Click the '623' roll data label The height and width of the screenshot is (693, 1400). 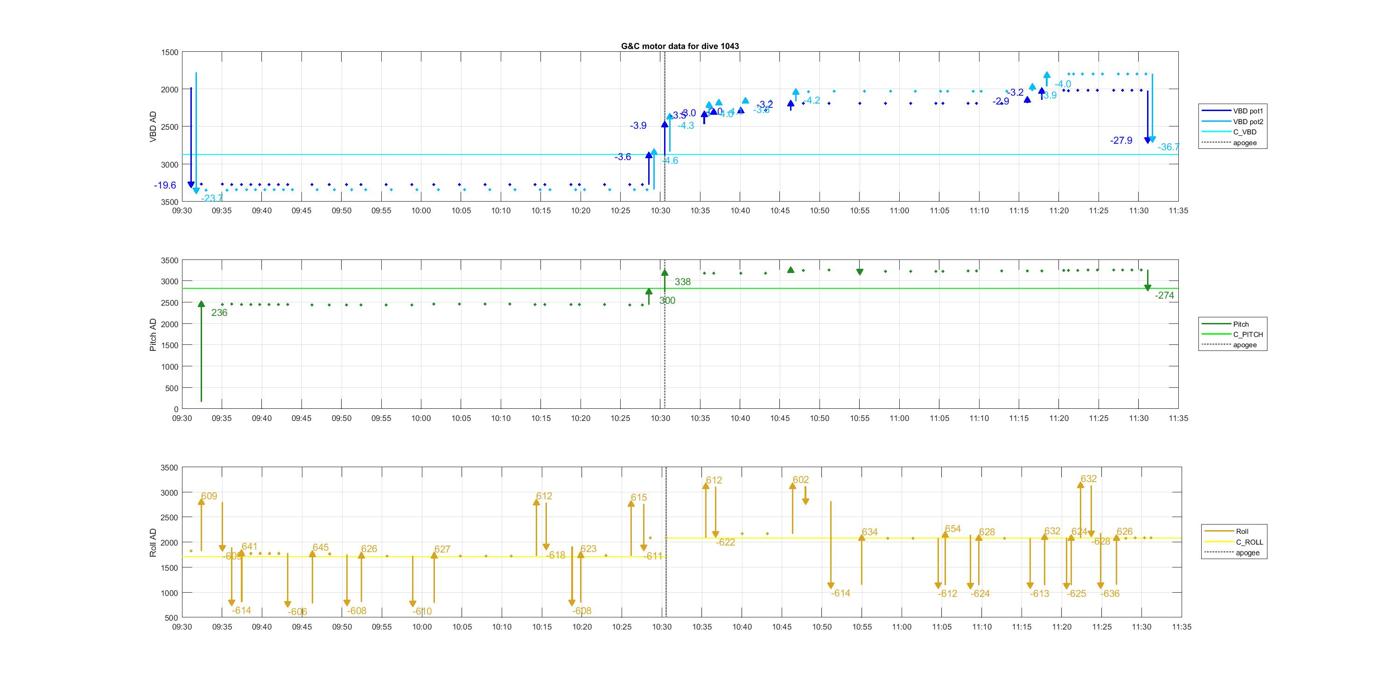point(588,548)
